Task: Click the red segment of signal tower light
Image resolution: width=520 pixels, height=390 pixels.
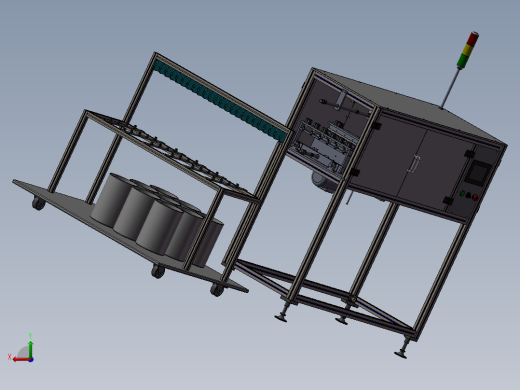Action: (473, 38)
